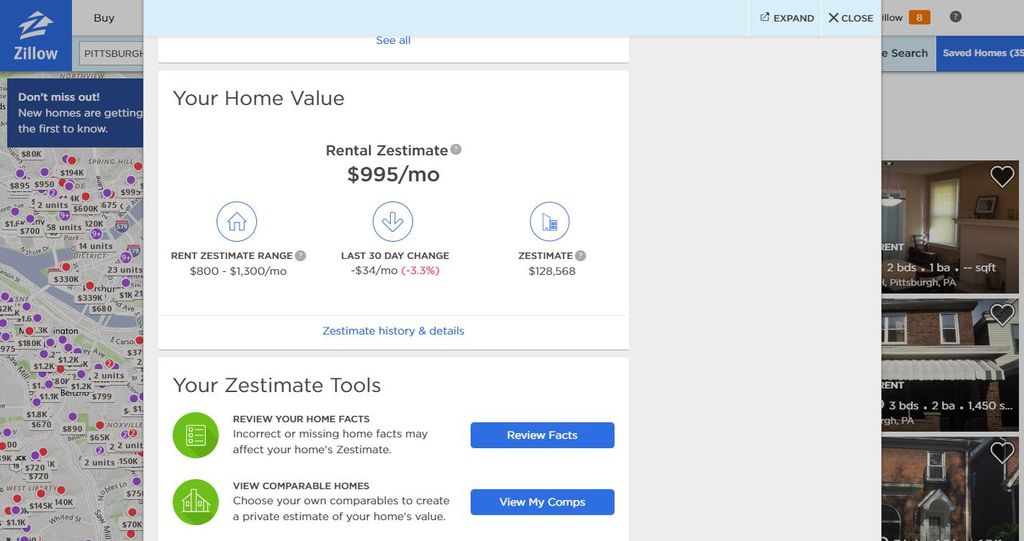1024x541 pixels.
Task: Click the green home facts checklist icon
Action: [x=195, y=435]
